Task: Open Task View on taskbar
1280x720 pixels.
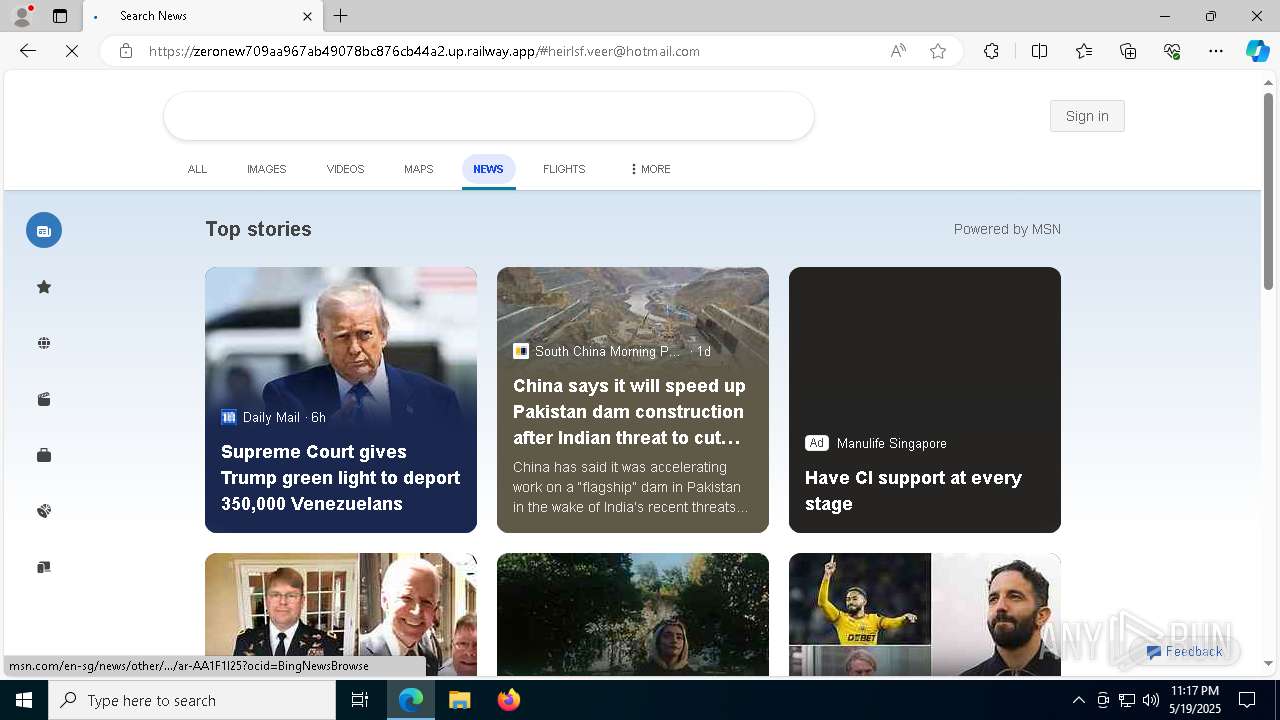Action: pos(360,700)
